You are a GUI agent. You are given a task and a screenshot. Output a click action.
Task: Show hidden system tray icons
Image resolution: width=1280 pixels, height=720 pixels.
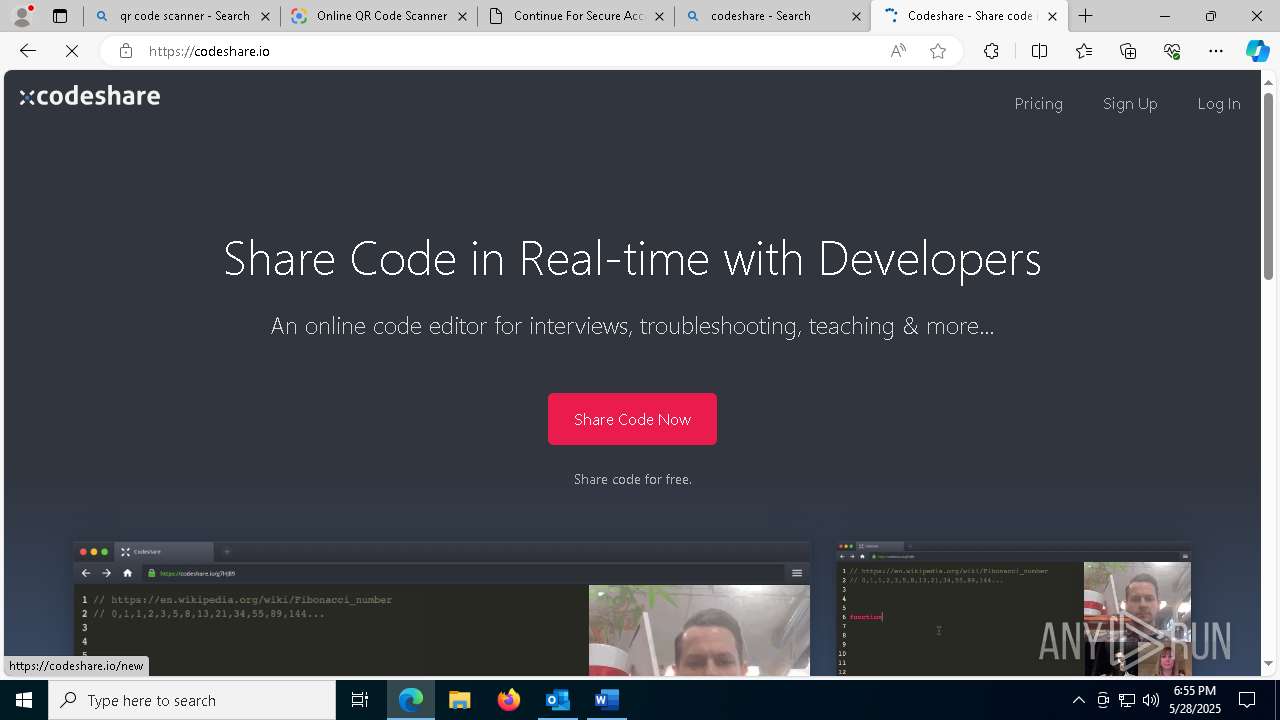pos(1078,700)
